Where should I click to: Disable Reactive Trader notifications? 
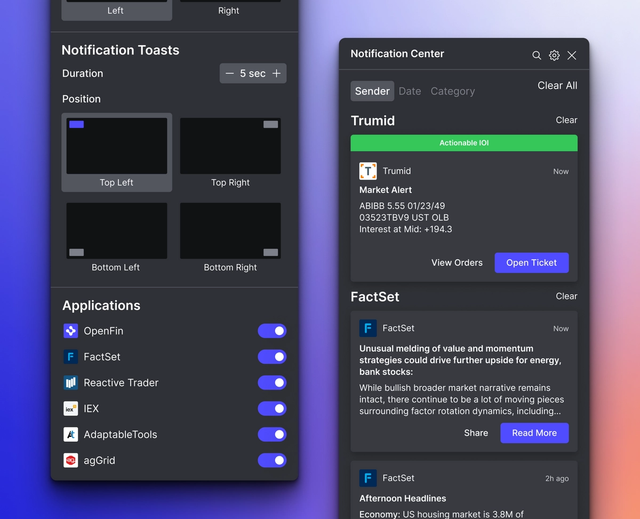pos(272,383)
